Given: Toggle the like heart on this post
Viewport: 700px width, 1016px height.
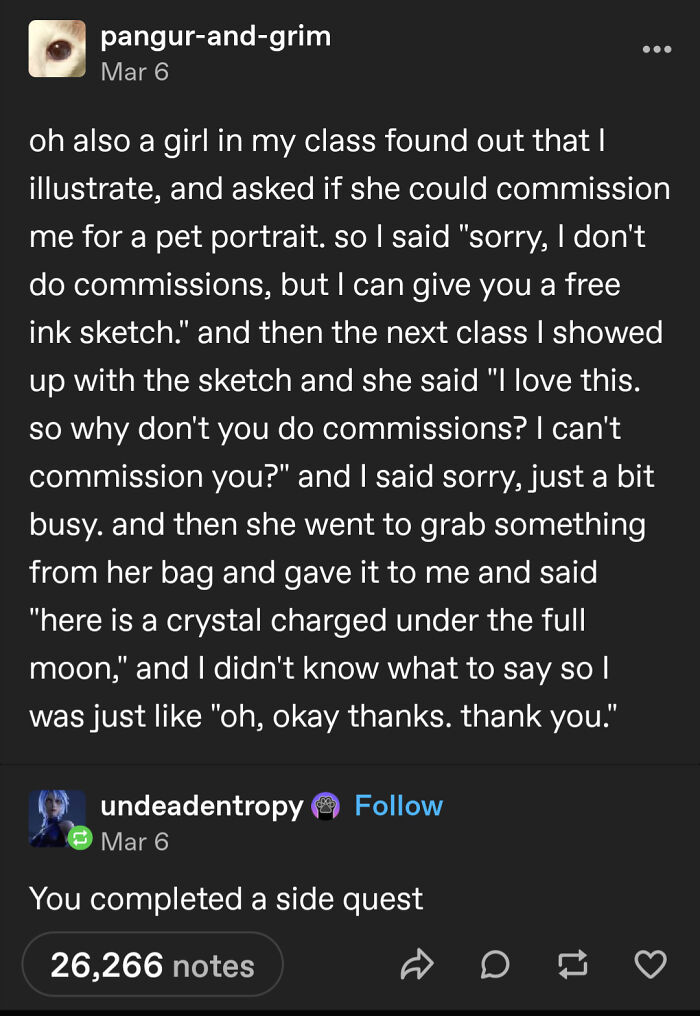Looking at the screenshot, I should pyautogui.click(x=650, y=964).
